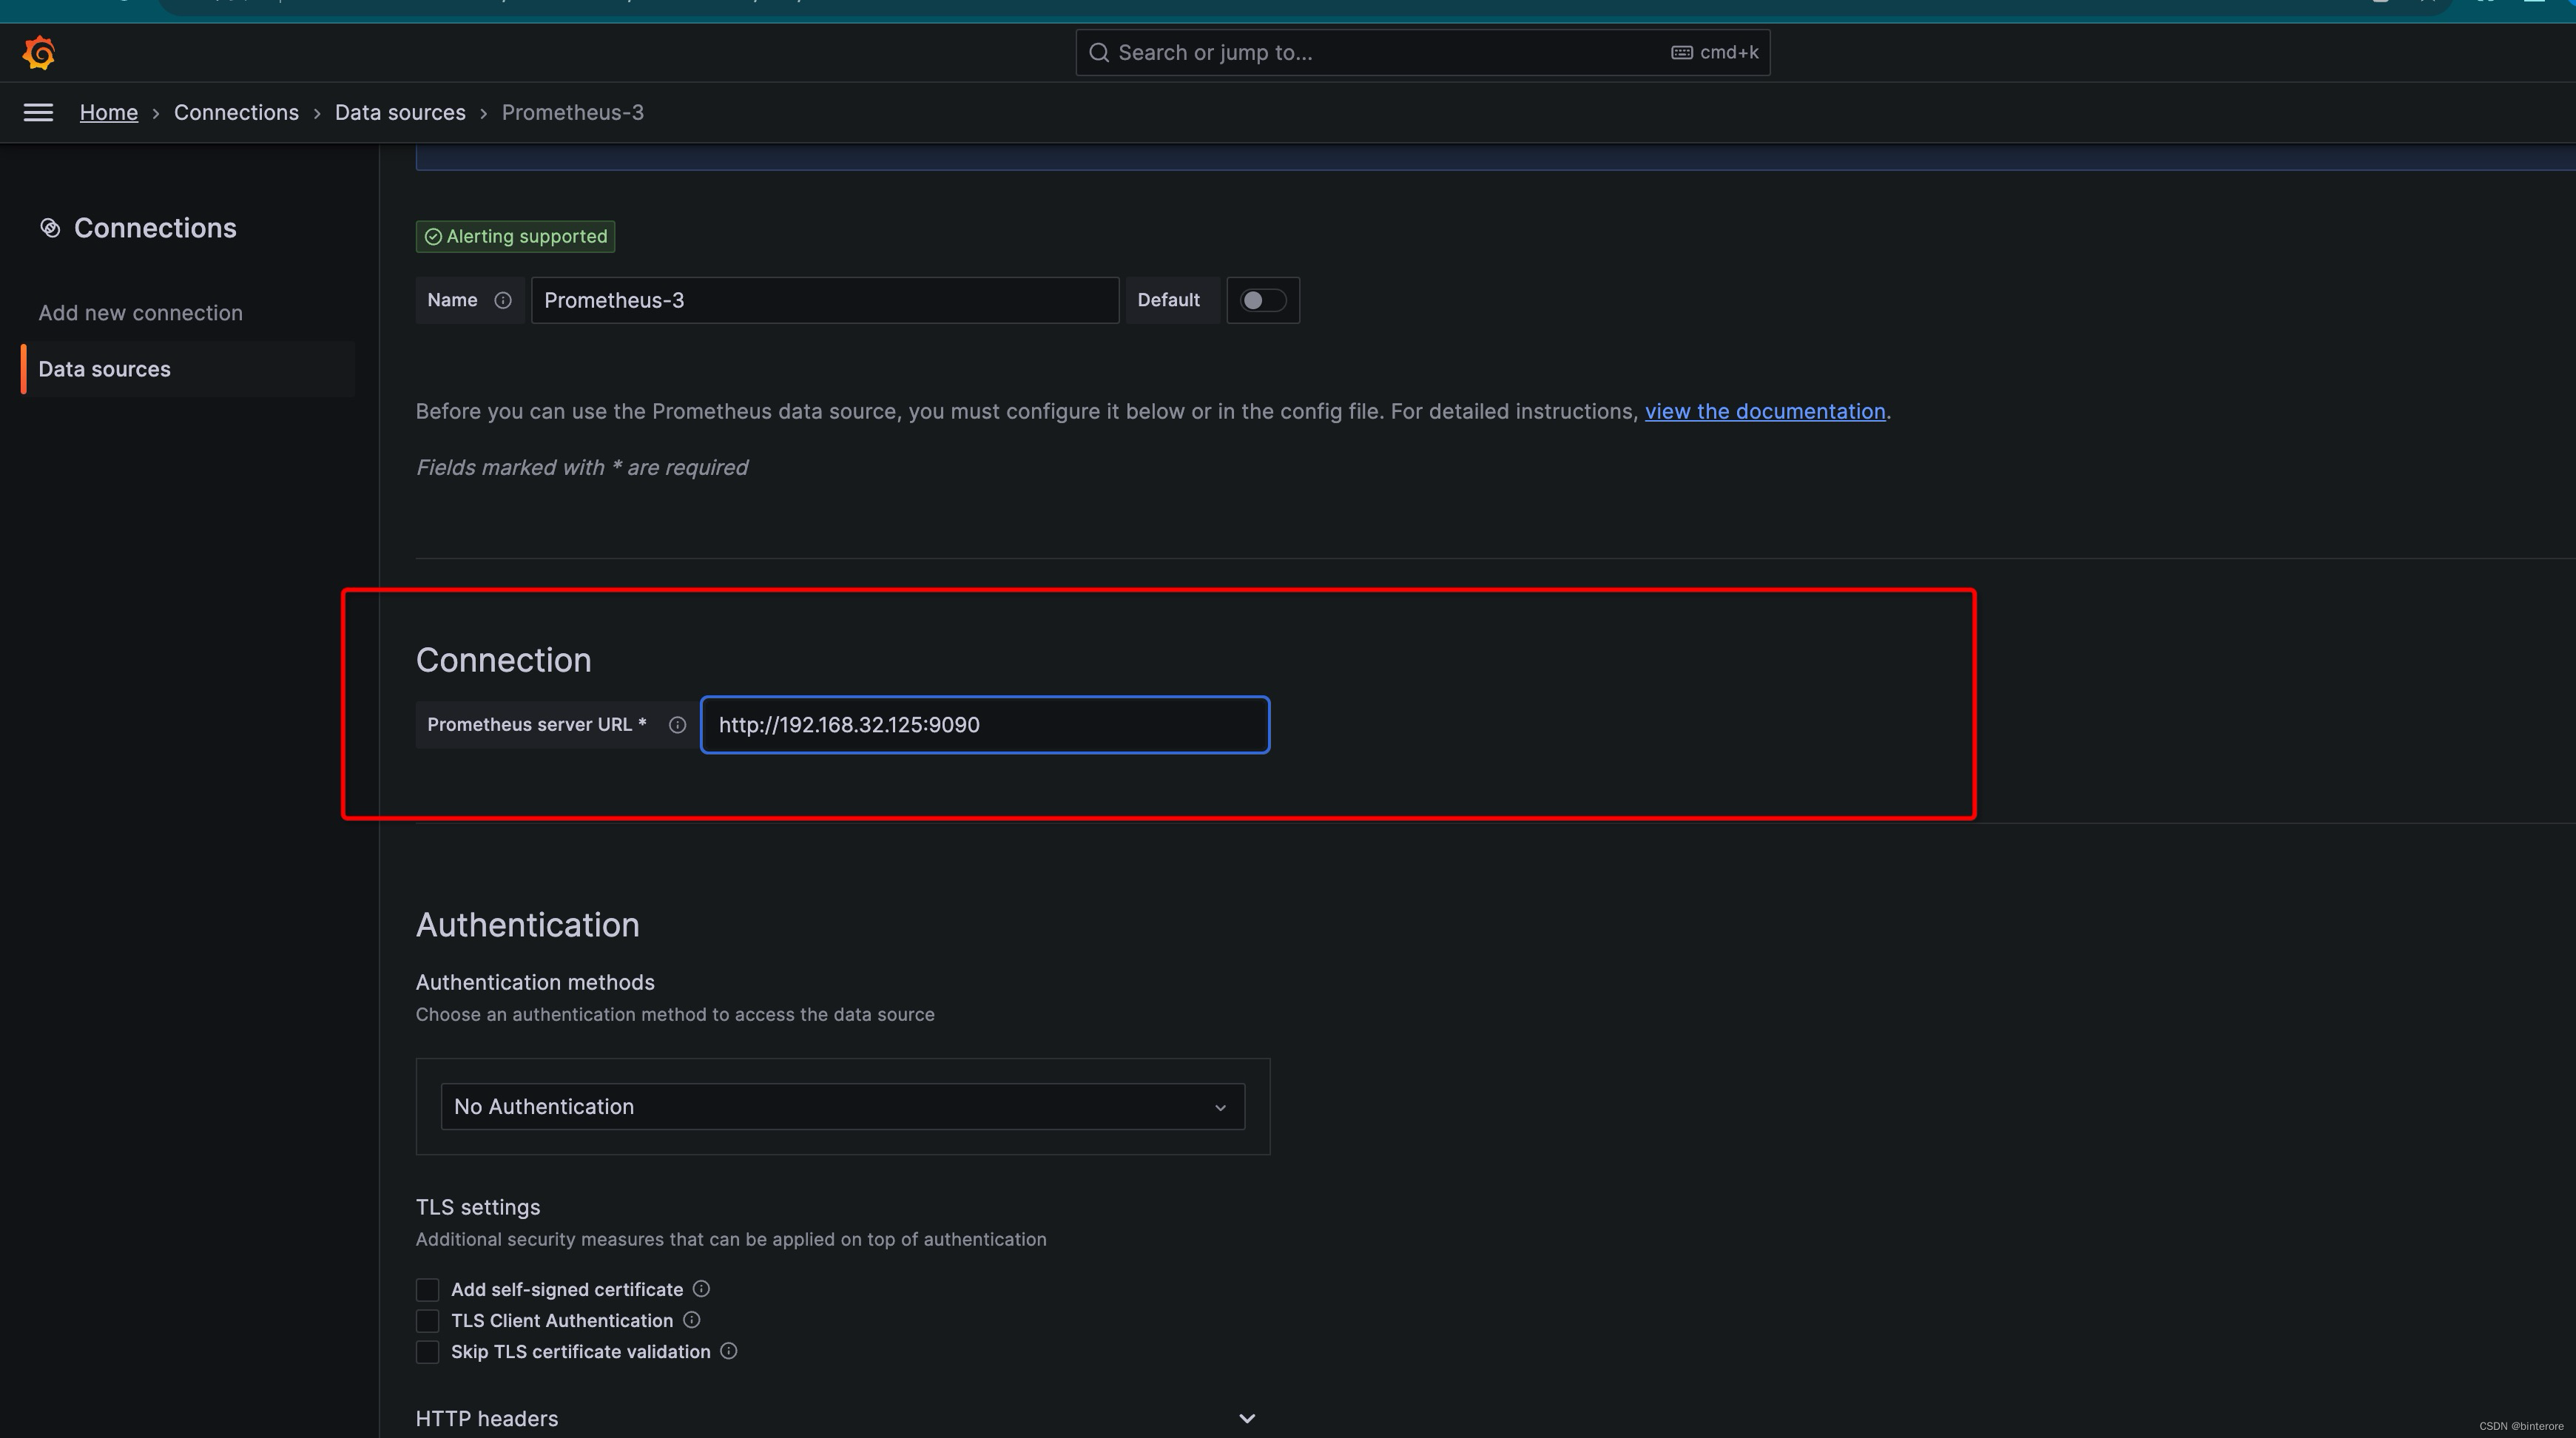Click the Prometheus server URL input field
This screenshot has width=2576, height=1438.
pyautogui.click(x=984, y=725)
